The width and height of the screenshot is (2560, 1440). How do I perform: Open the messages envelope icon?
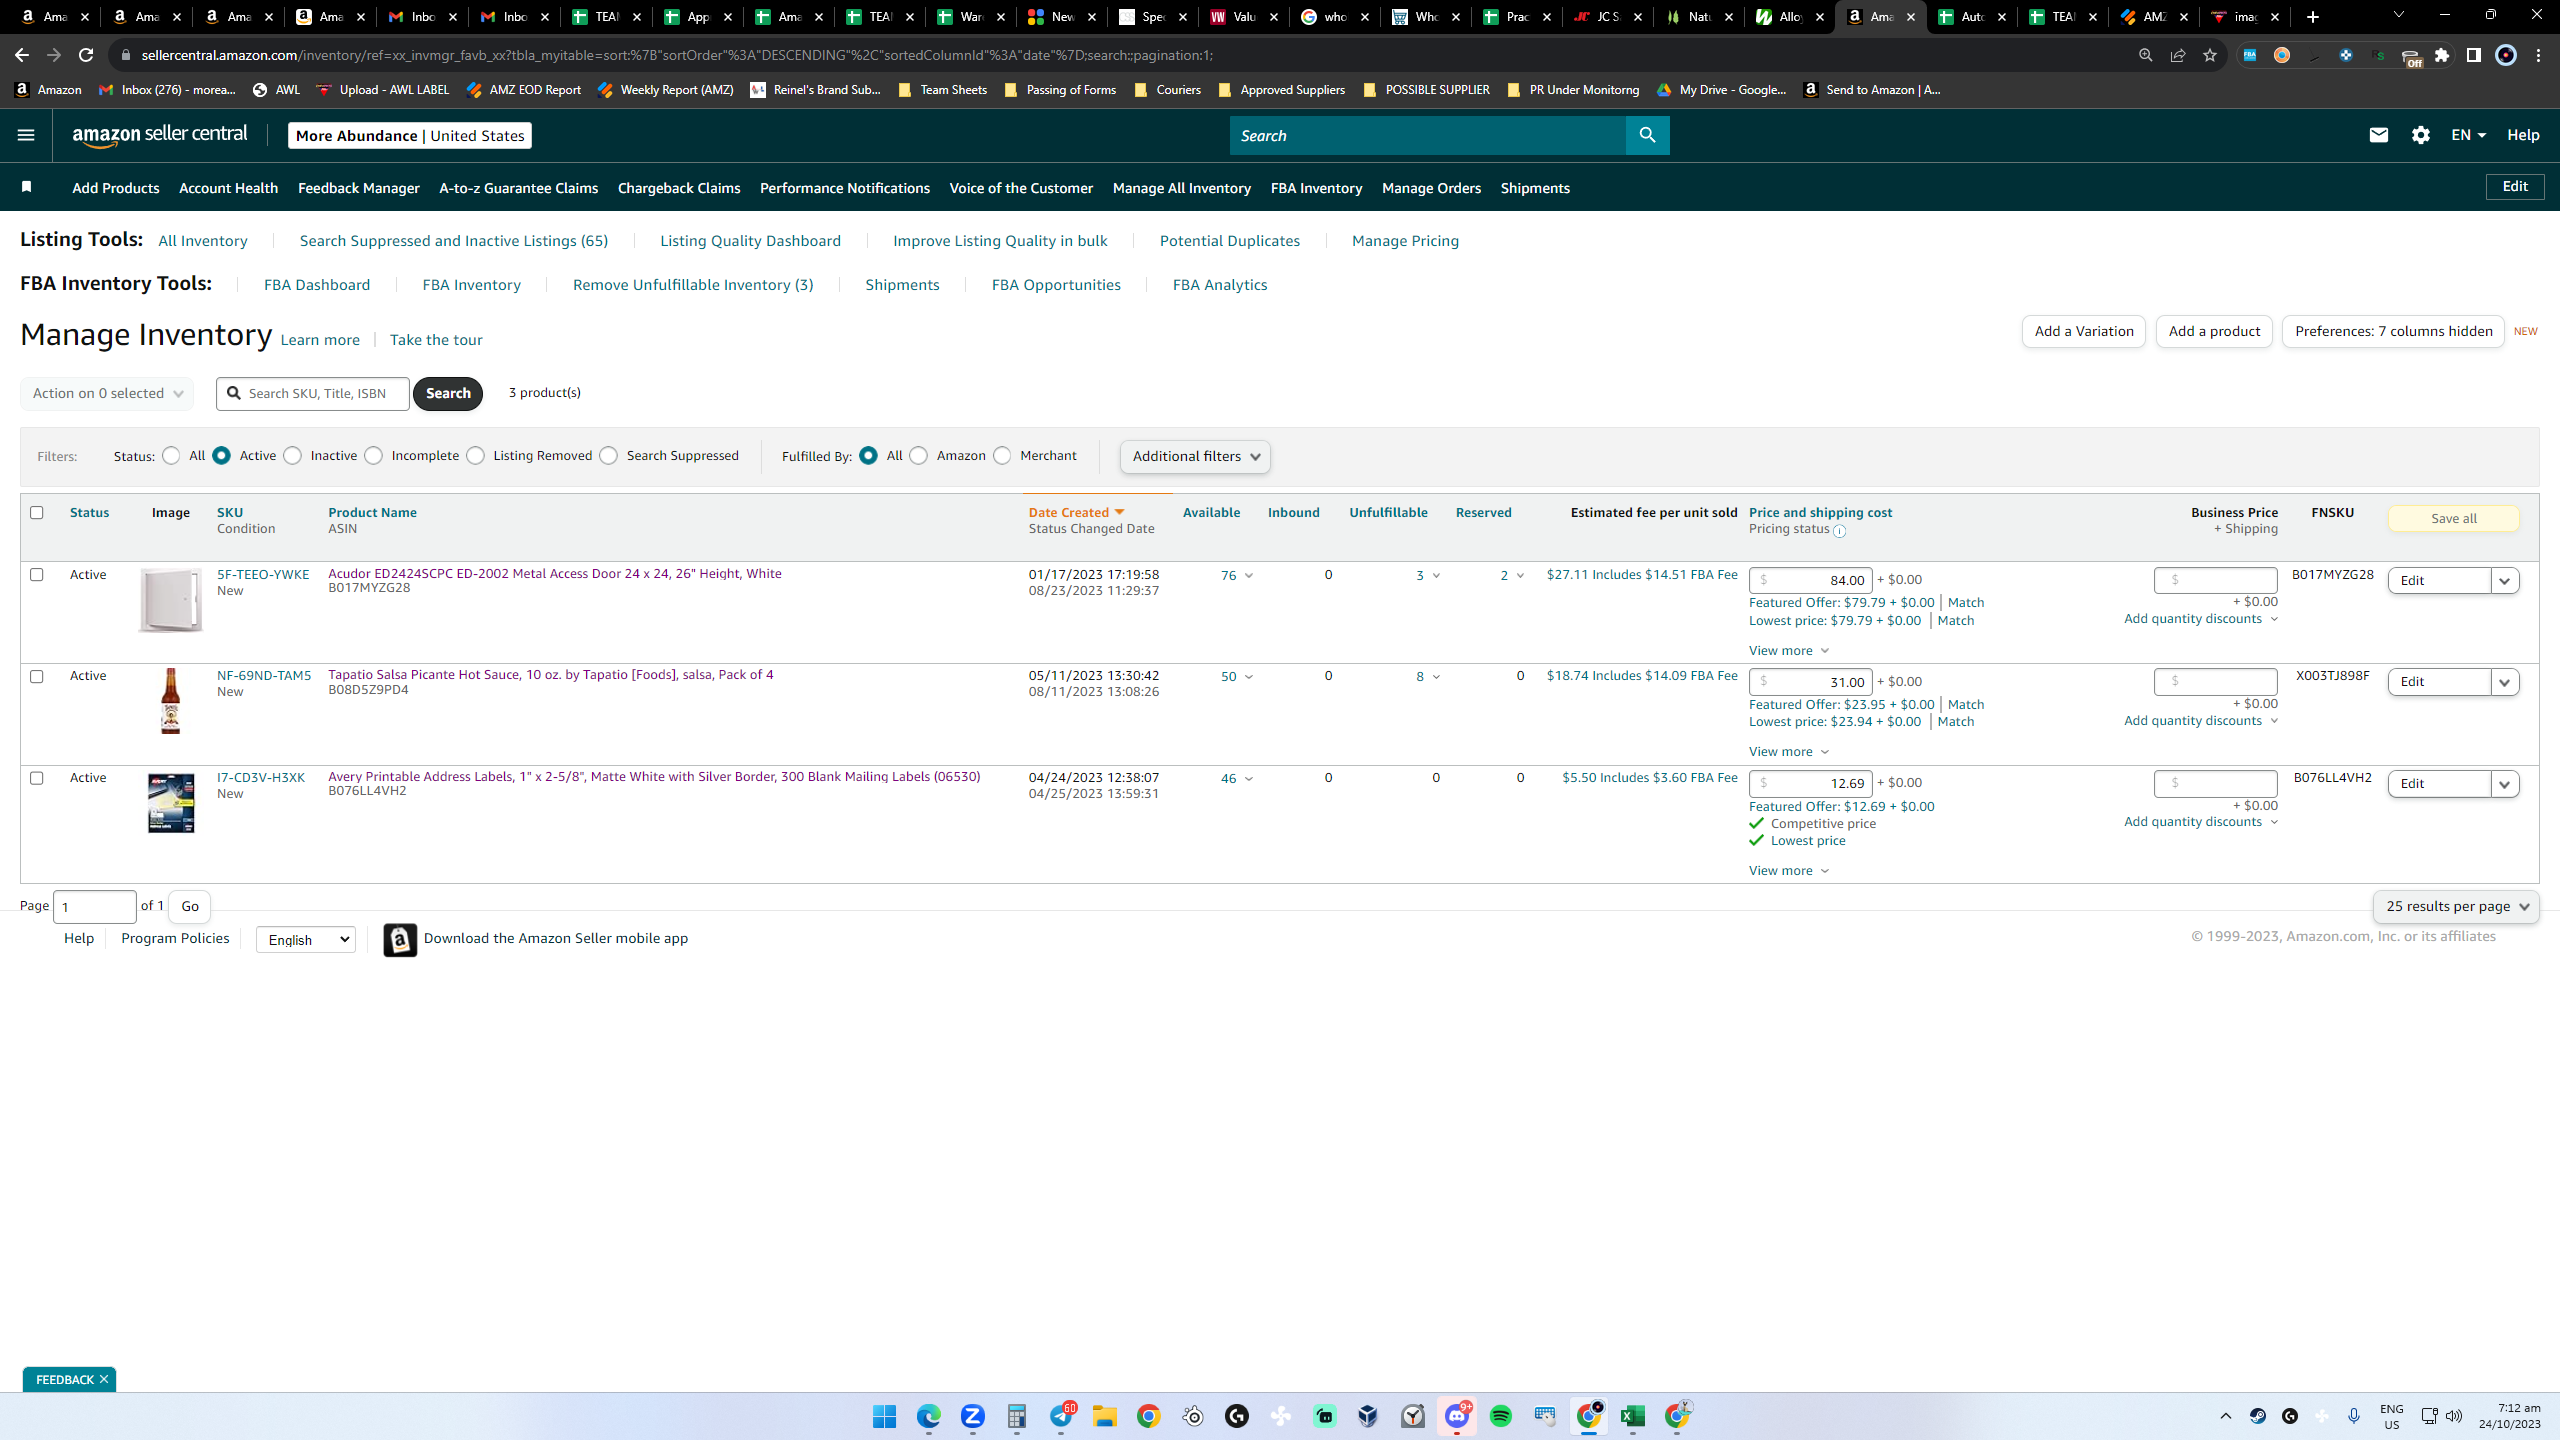coord(2378,135)
